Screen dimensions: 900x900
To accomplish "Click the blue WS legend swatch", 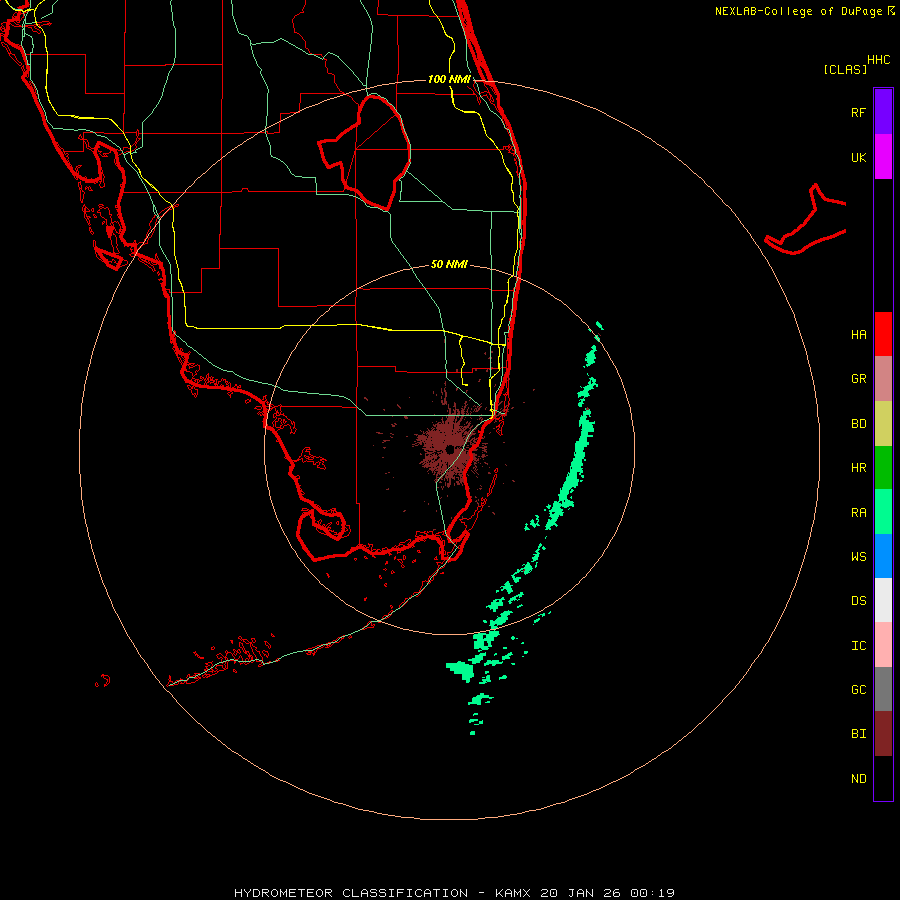I will (x=883, y=556).
